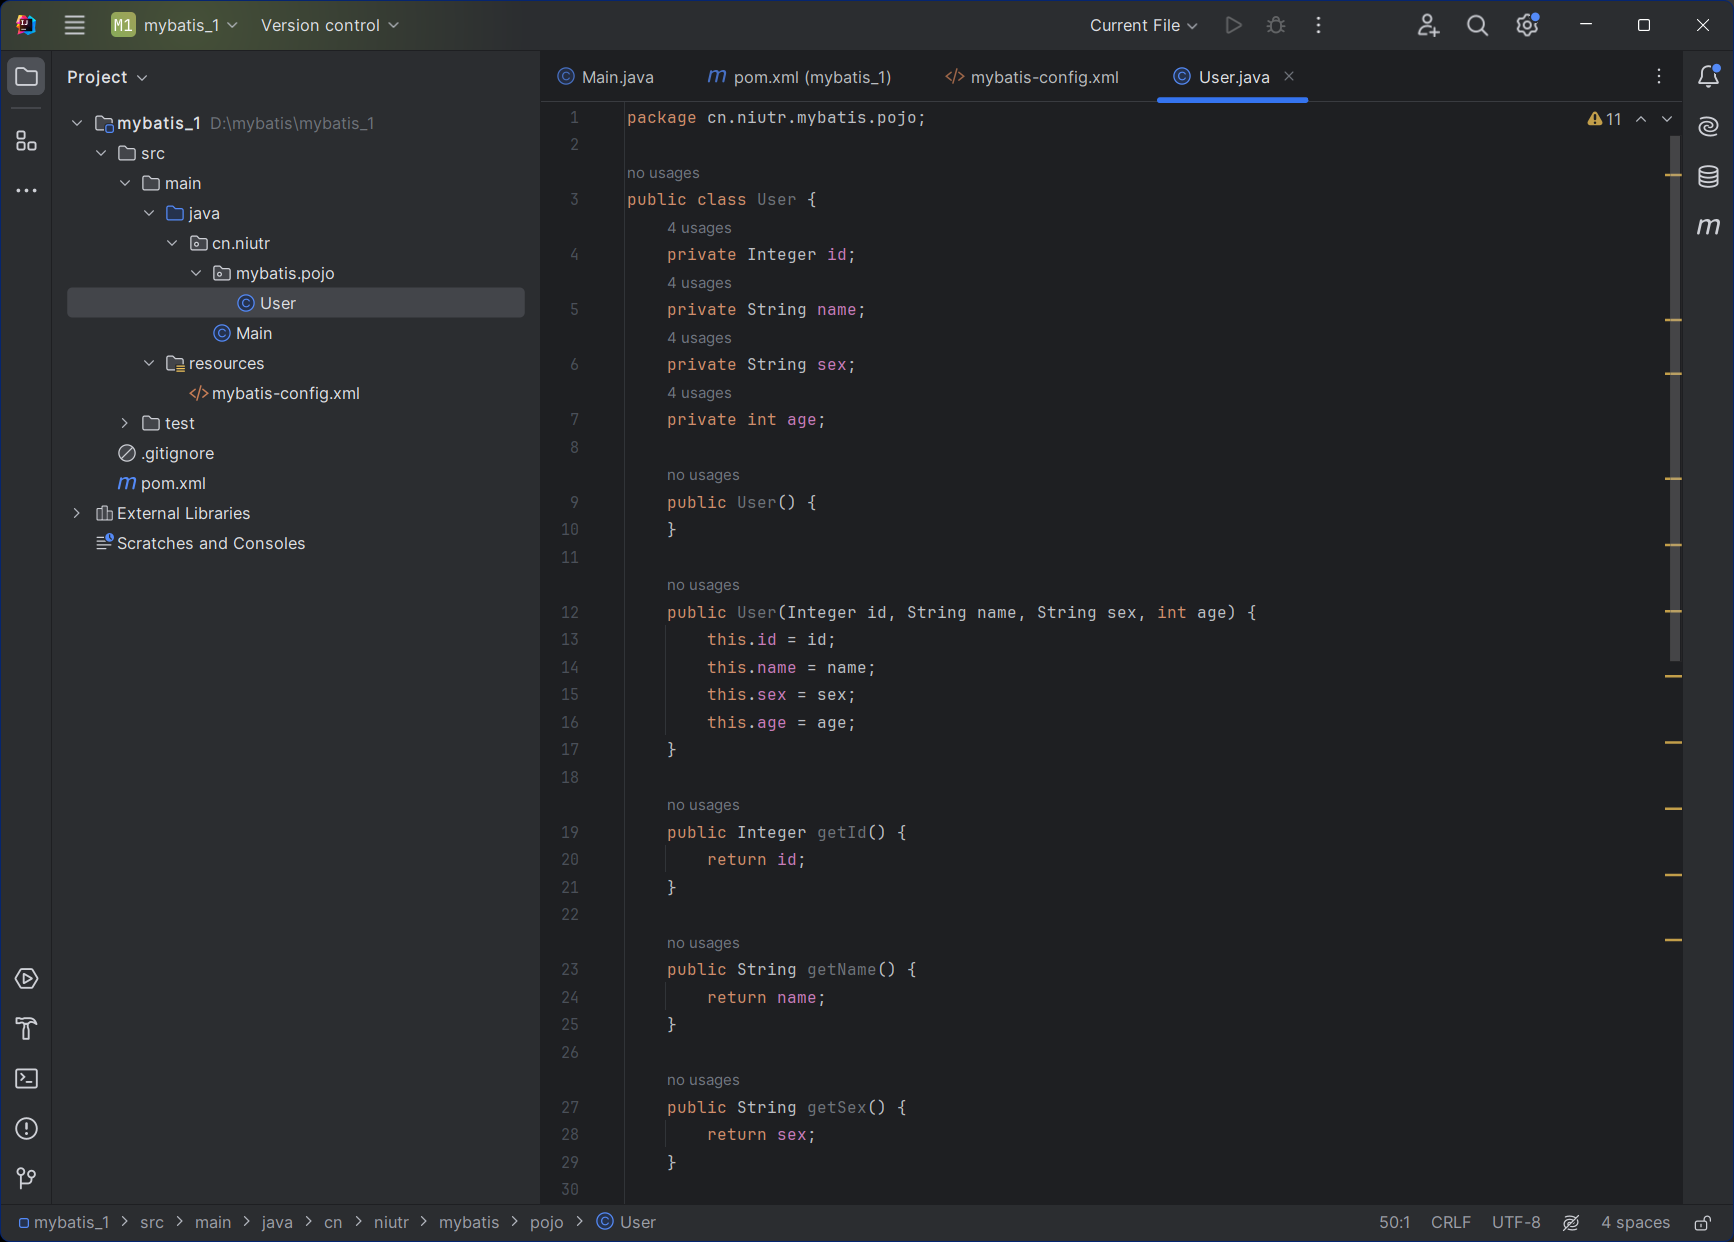Open the Git version control tool window
1734x1242 pixels.
[x=27, y=1179]
